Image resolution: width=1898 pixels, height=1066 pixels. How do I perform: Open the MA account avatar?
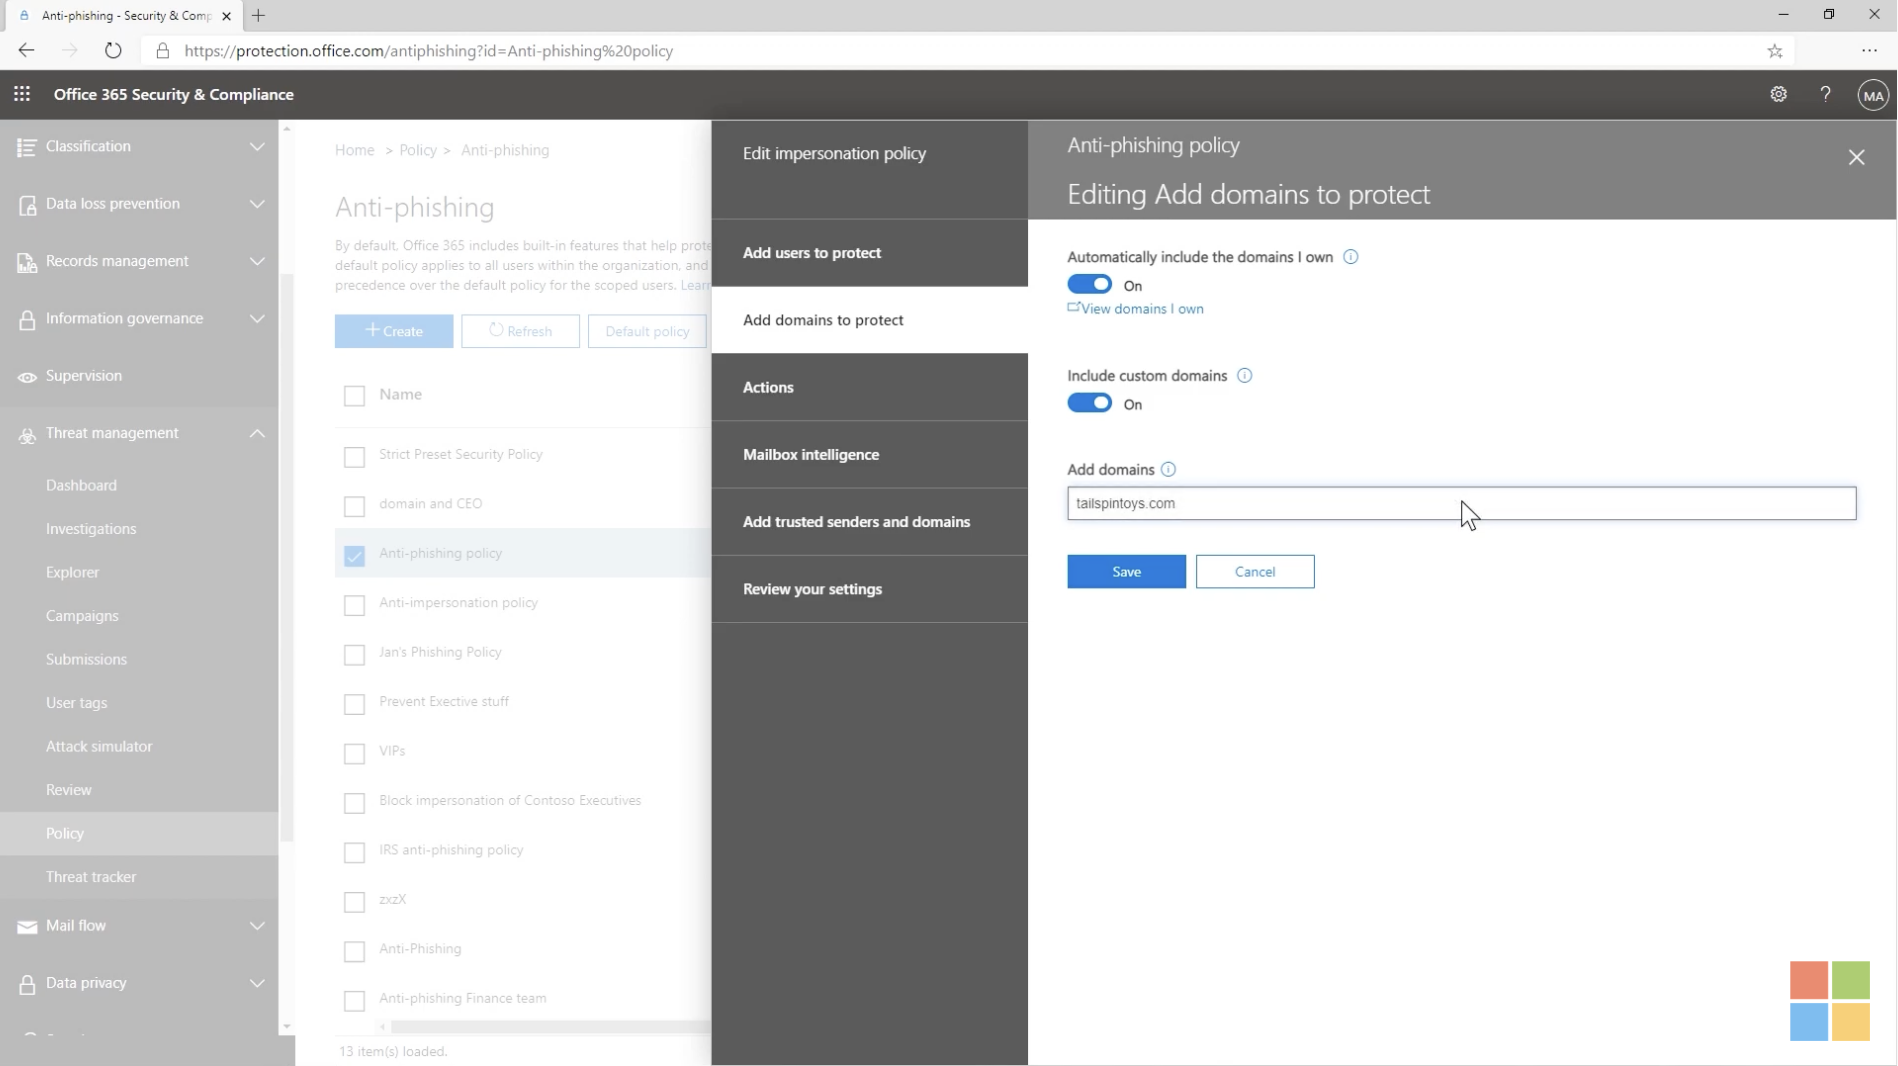pos(1872,95)
